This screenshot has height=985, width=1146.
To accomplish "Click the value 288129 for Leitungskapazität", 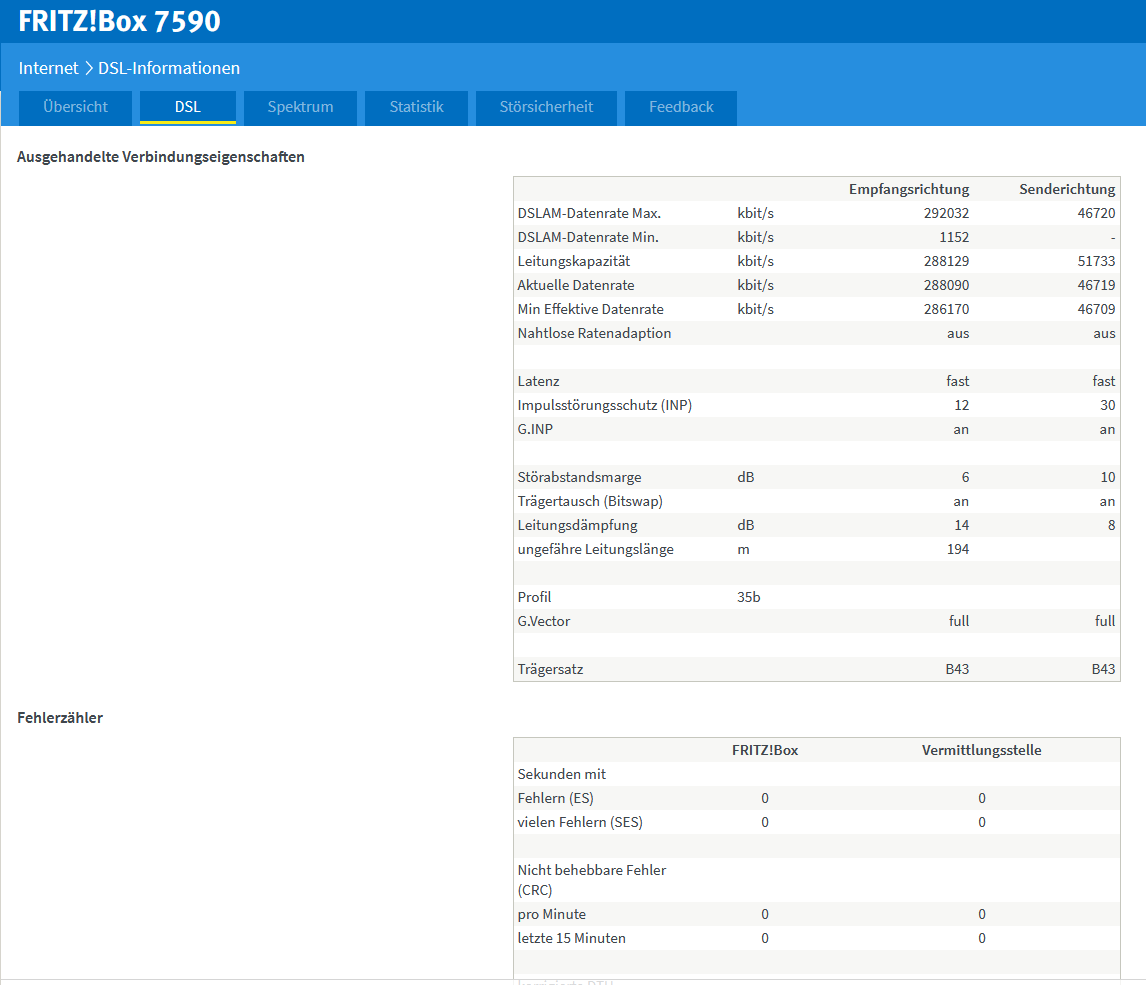I will (946, 261).
